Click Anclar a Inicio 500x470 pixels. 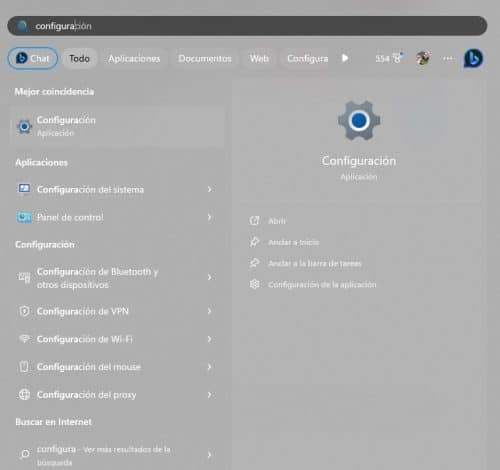pos(294,242)
